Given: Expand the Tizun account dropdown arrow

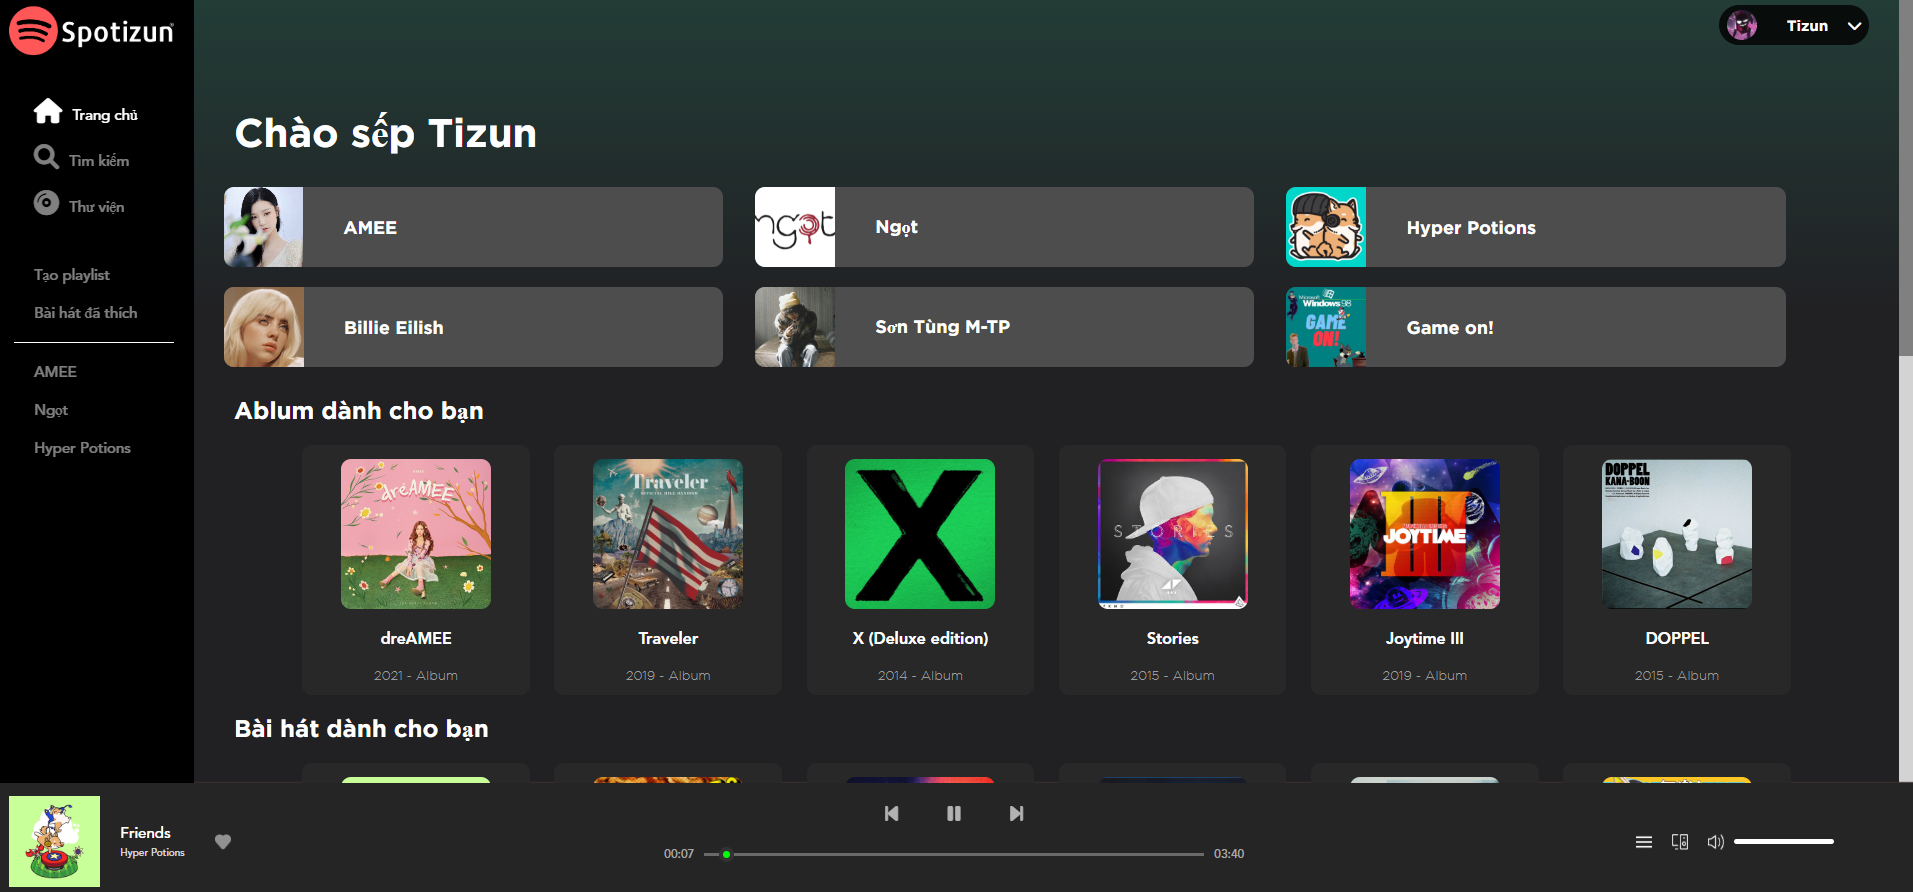Looking at the screenshot, I should tap(1854, 26).
